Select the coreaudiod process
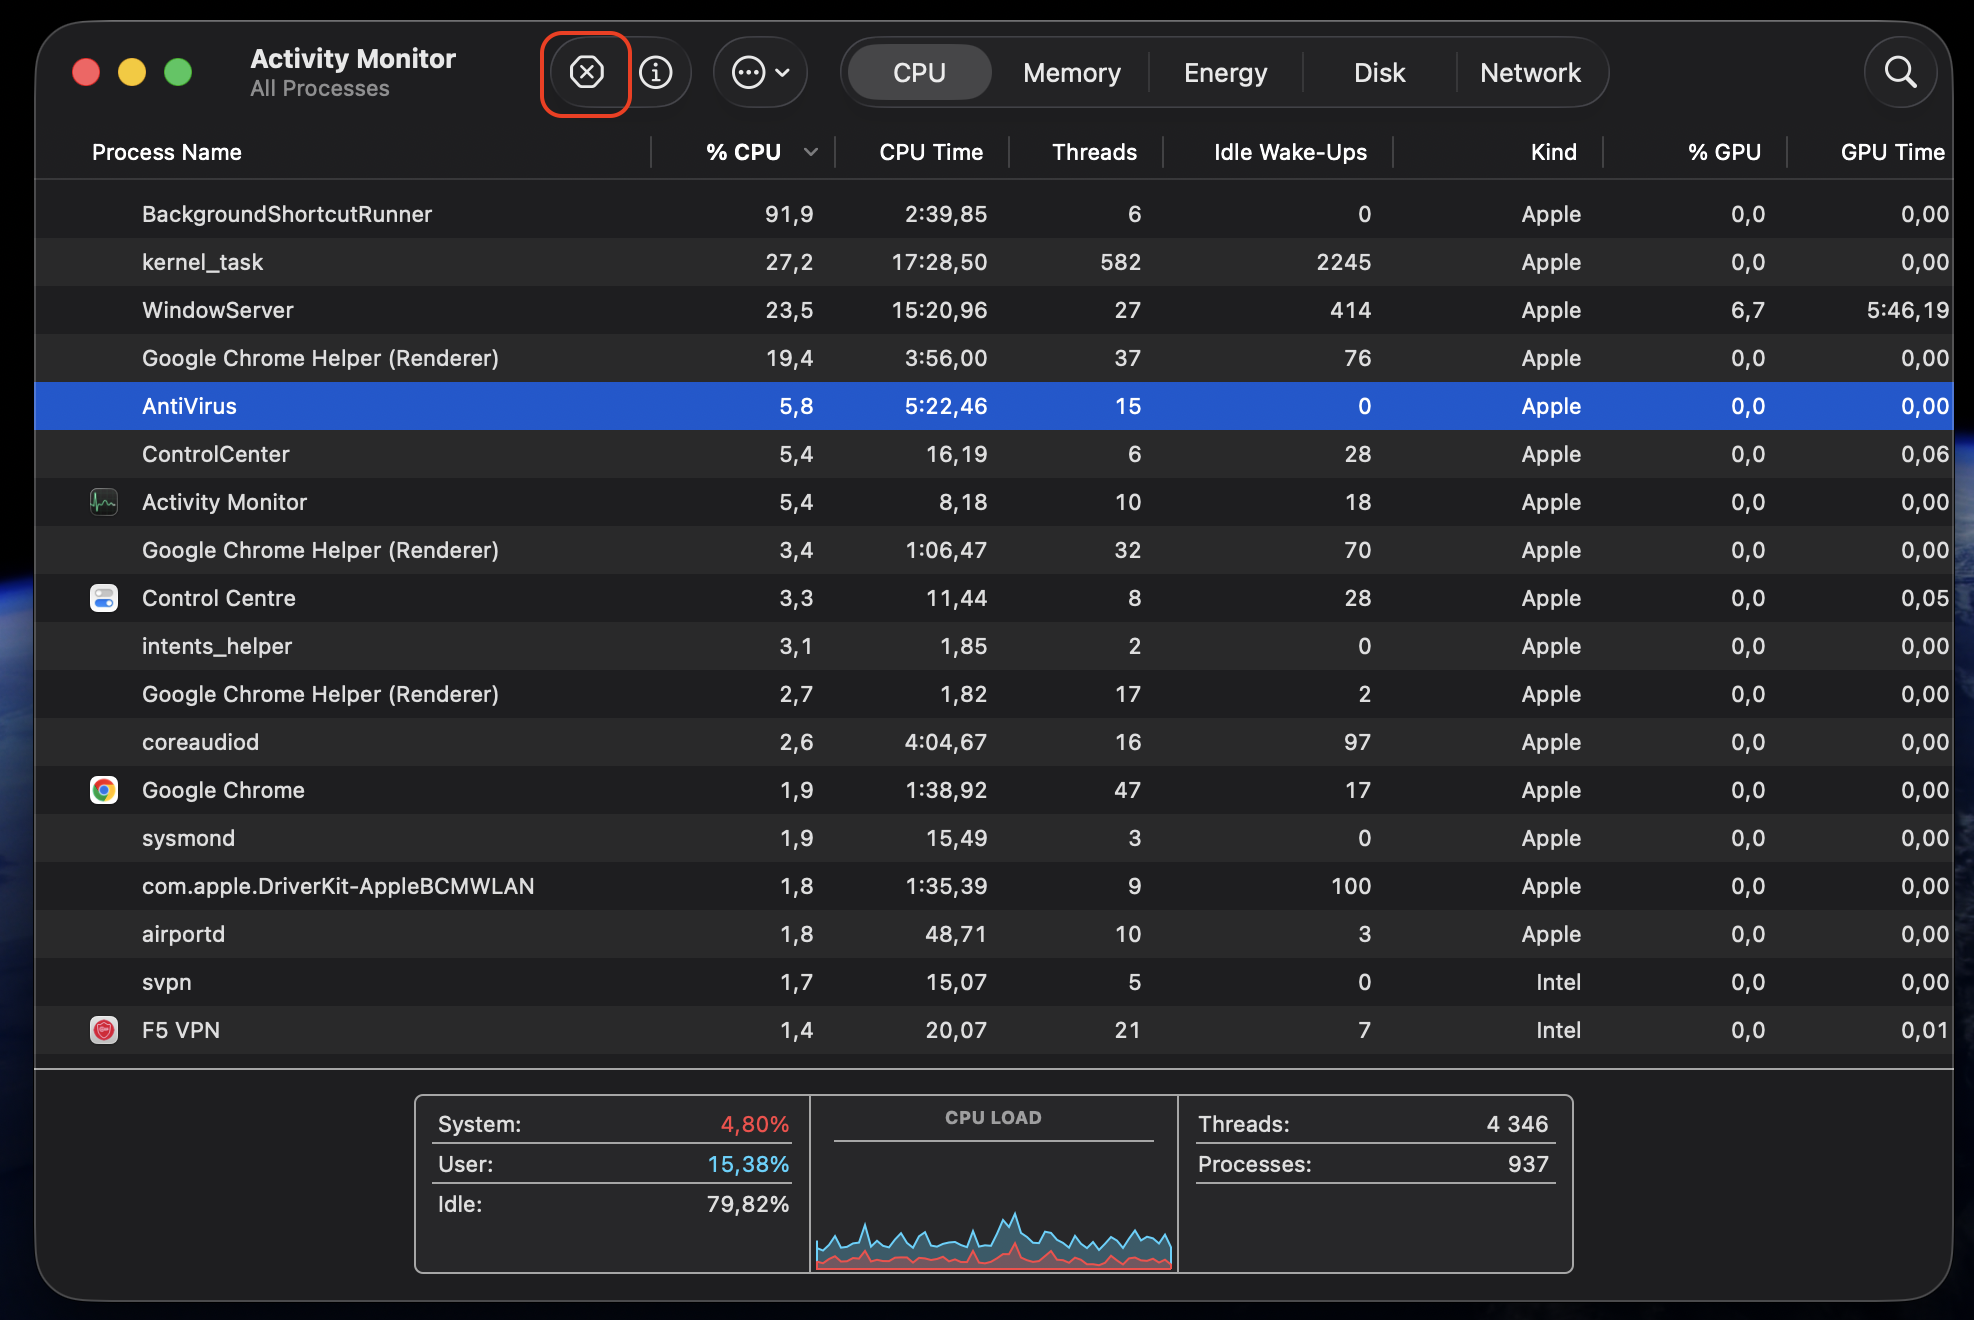 pos(200,742)
